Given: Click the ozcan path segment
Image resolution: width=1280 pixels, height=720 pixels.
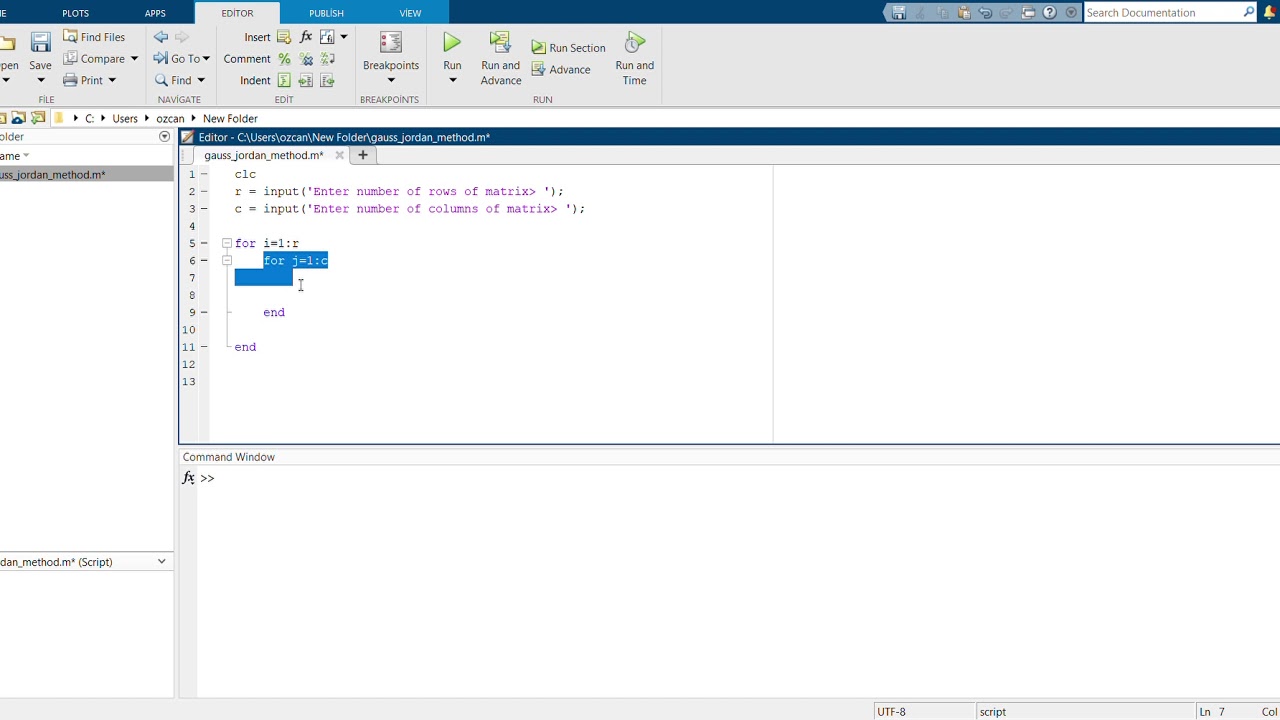Looking at the screenshot, I should (170, 118).
